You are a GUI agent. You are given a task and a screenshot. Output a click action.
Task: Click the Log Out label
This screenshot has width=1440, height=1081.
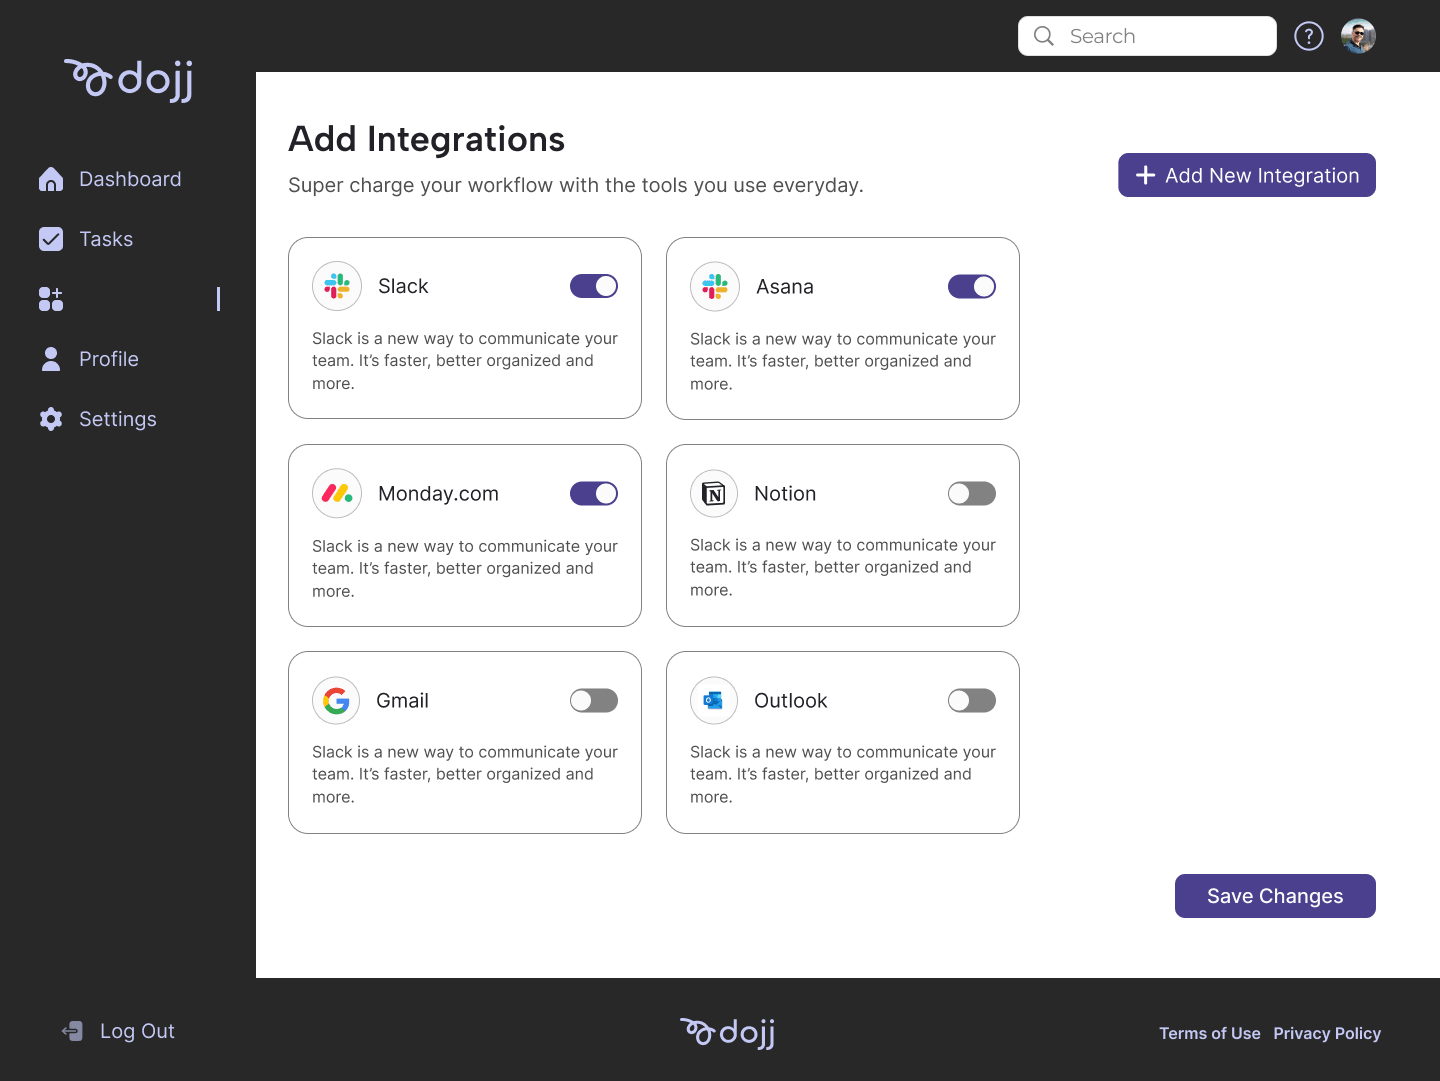pos(137,1031)
